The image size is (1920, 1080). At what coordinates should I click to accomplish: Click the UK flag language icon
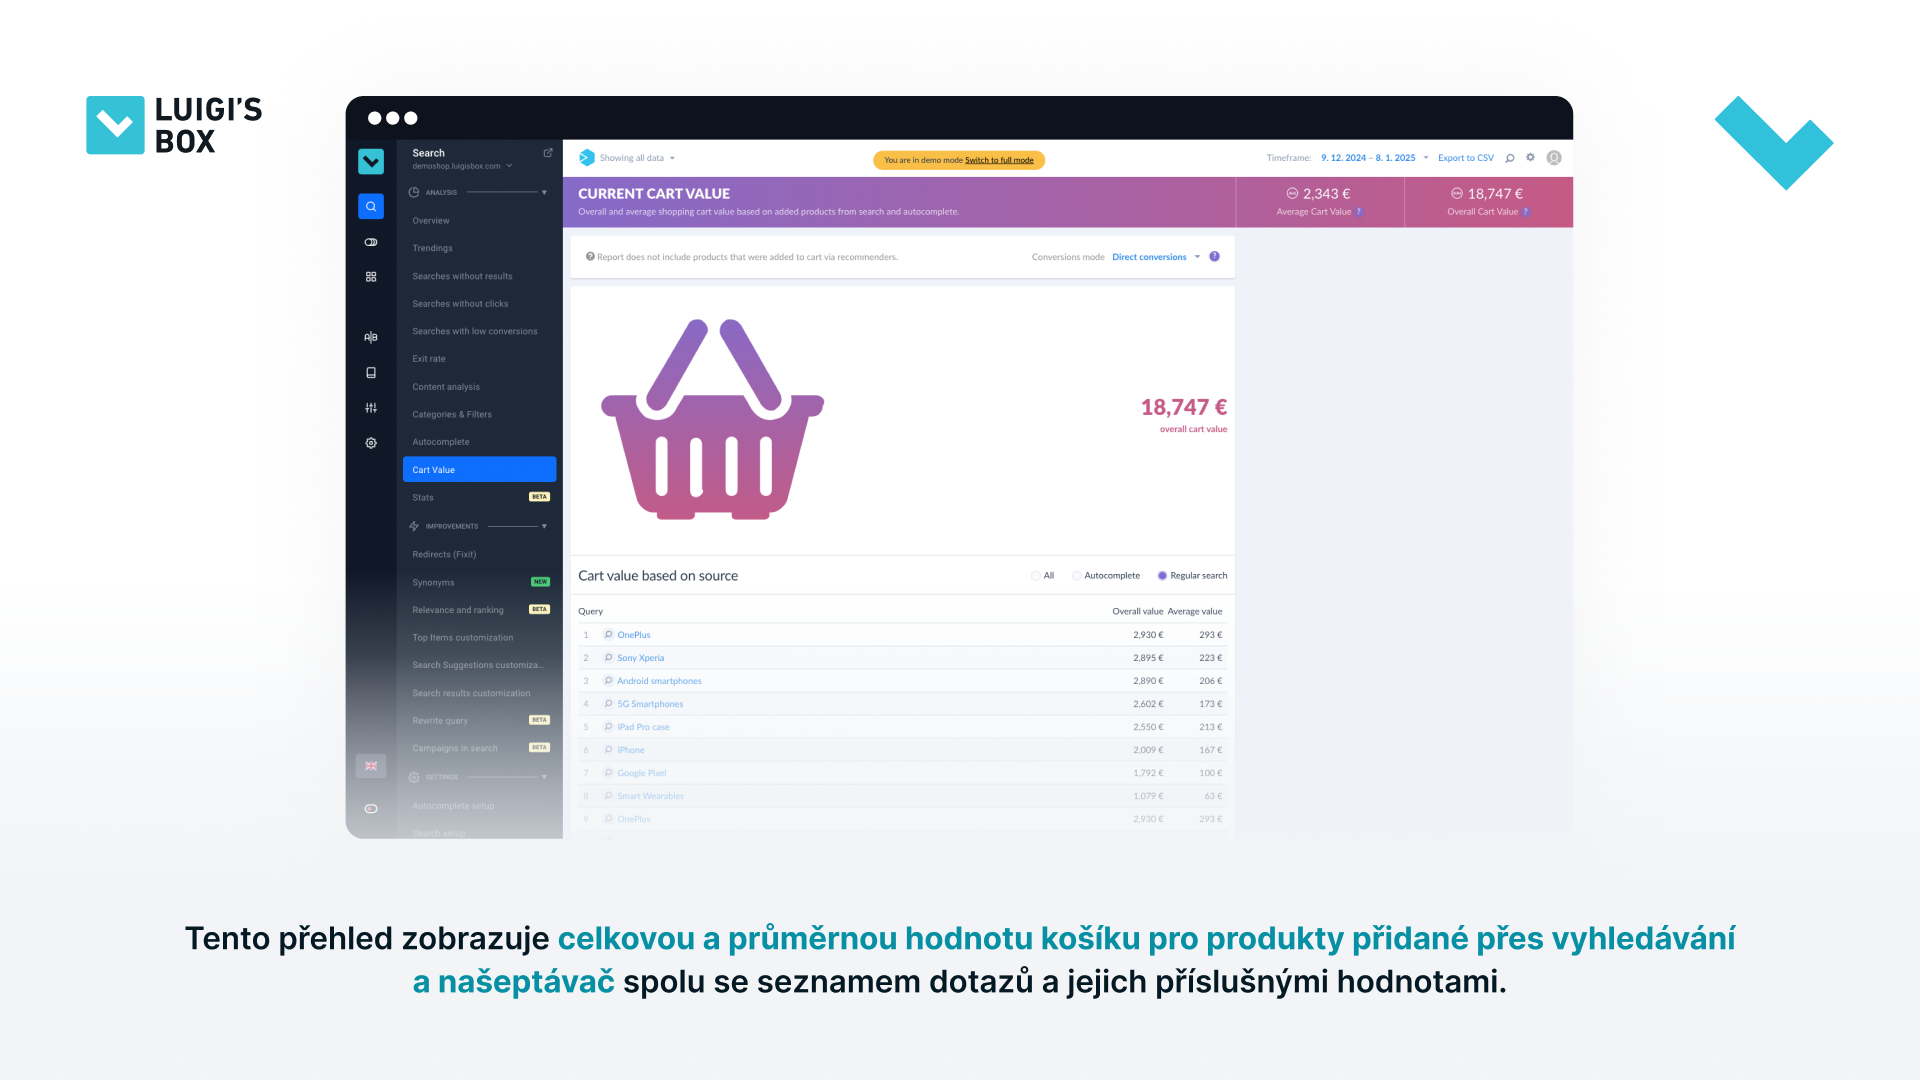tap(371, 766)
